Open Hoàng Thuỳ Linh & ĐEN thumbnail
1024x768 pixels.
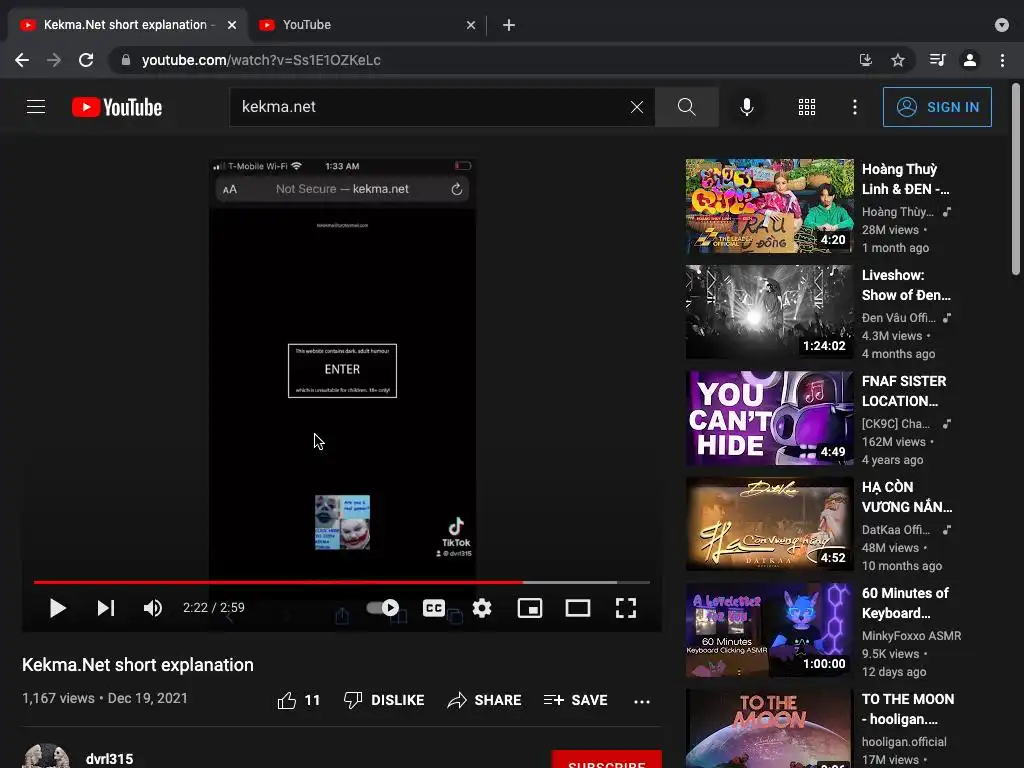point(769,206)
